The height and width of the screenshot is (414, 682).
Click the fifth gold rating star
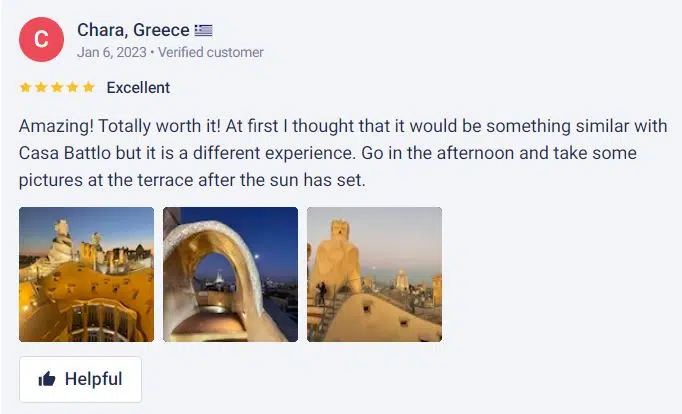pos(88,87)
